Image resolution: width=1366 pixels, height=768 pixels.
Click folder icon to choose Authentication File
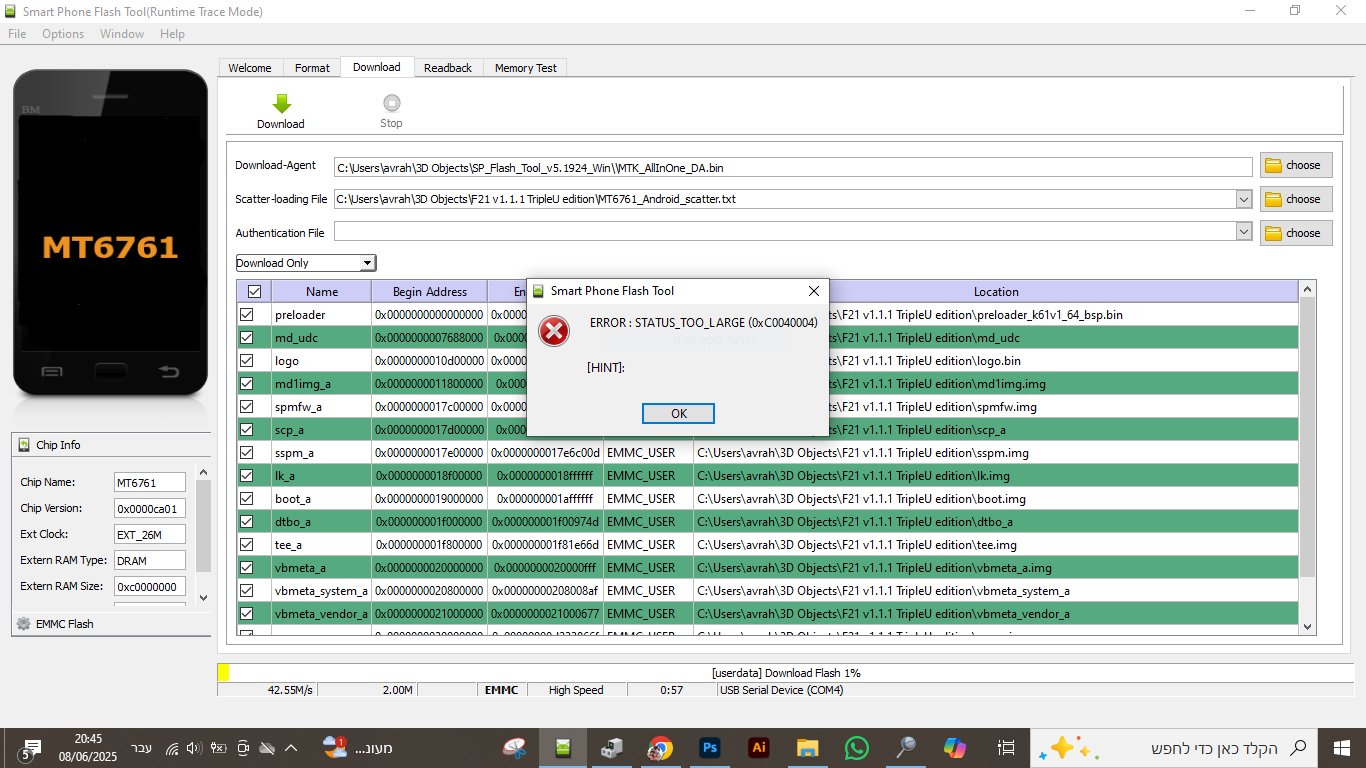click(1273, 234)
